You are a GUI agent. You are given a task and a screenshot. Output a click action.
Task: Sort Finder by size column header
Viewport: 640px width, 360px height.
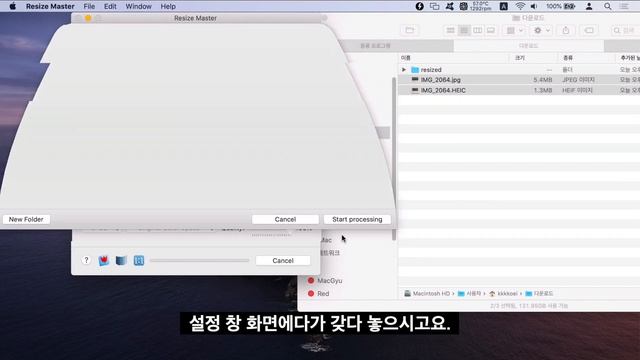(x=533, y=58)
